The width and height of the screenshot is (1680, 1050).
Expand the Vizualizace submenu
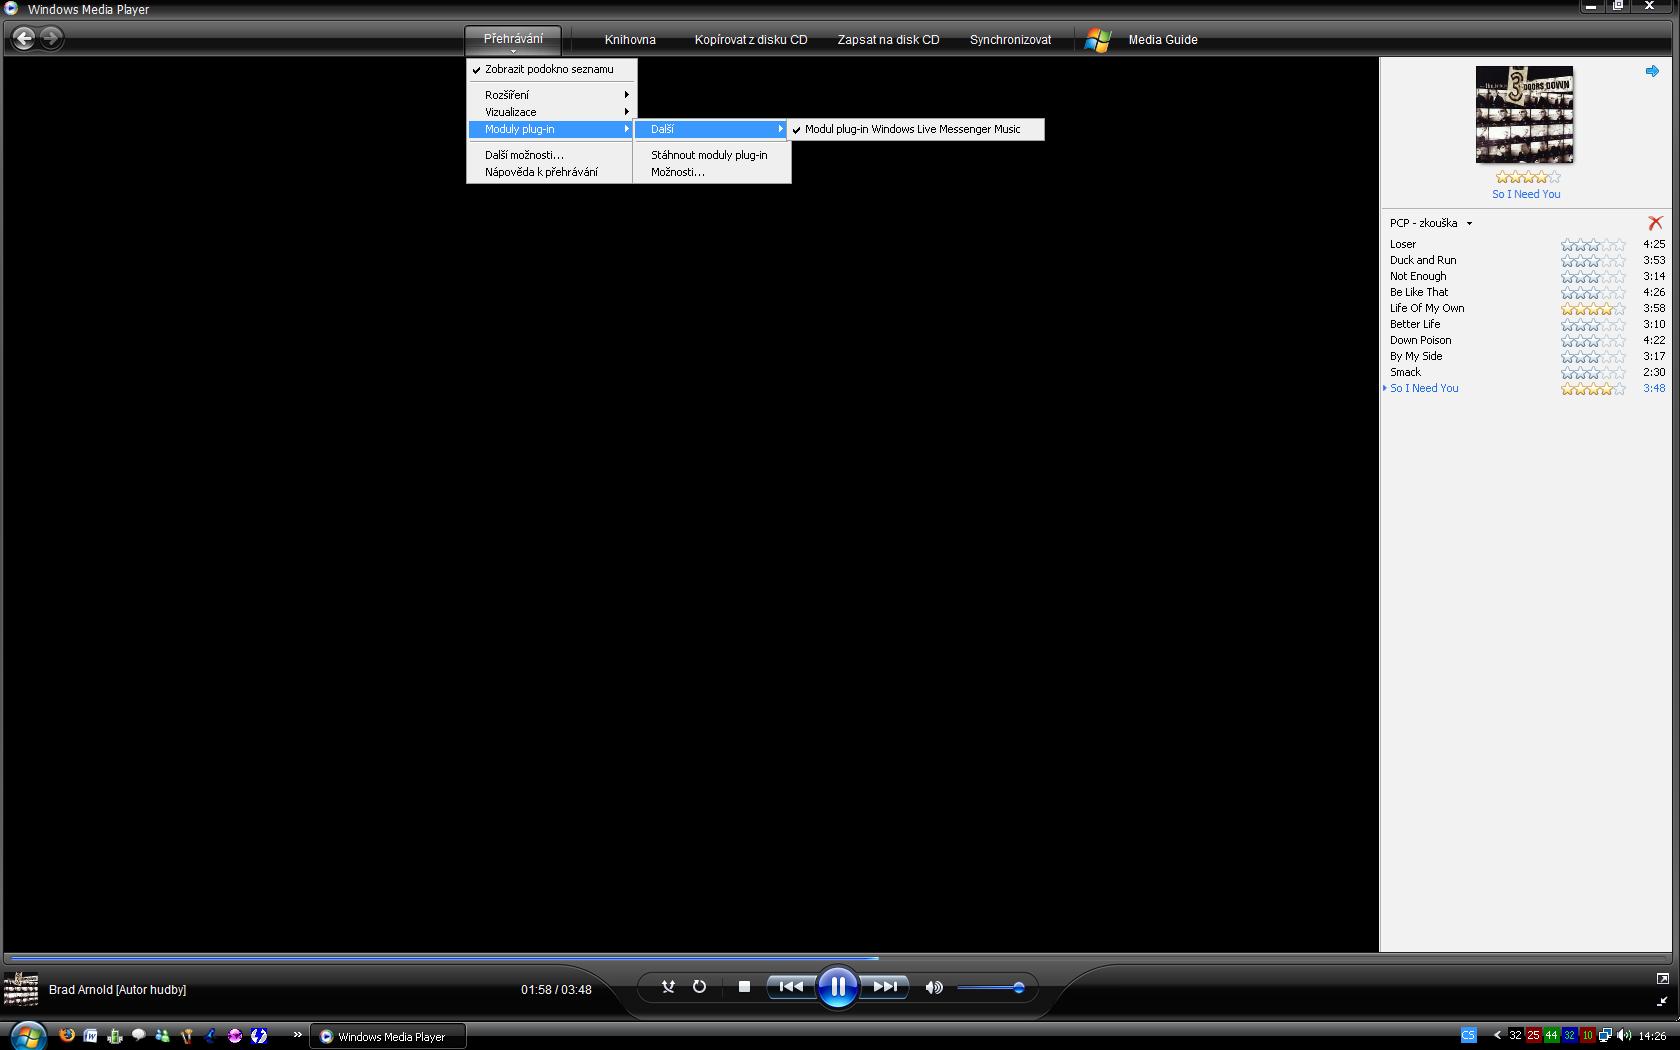(x=551, y=112)
